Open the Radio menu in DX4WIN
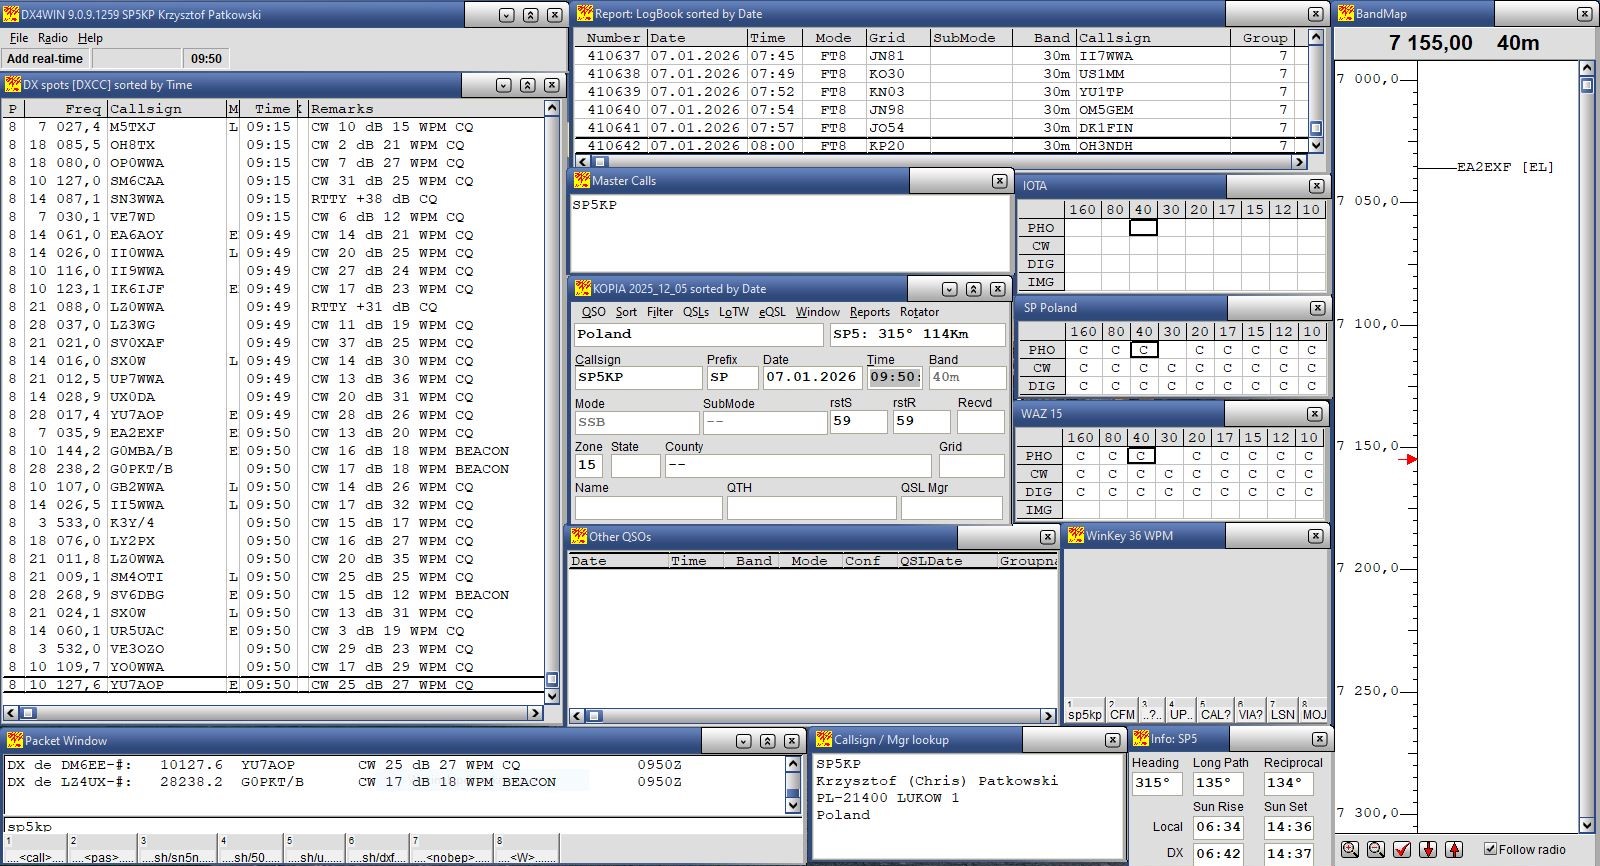This screenshot has width=1600, height=866. pyautogui.click(x=53, y=38)
